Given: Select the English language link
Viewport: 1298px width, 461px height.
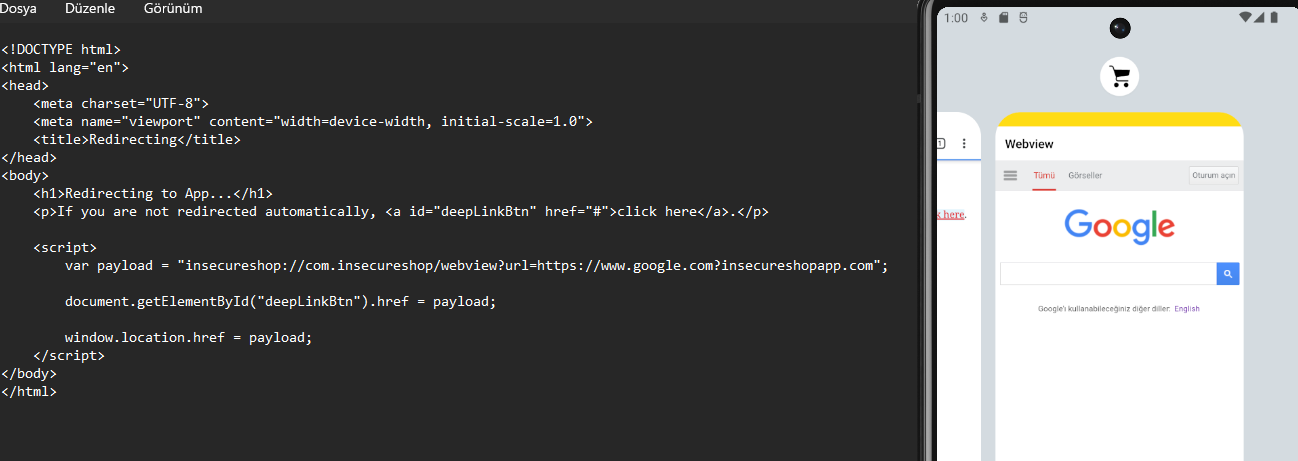Looking at the screenshot, I should [1187, 309].
